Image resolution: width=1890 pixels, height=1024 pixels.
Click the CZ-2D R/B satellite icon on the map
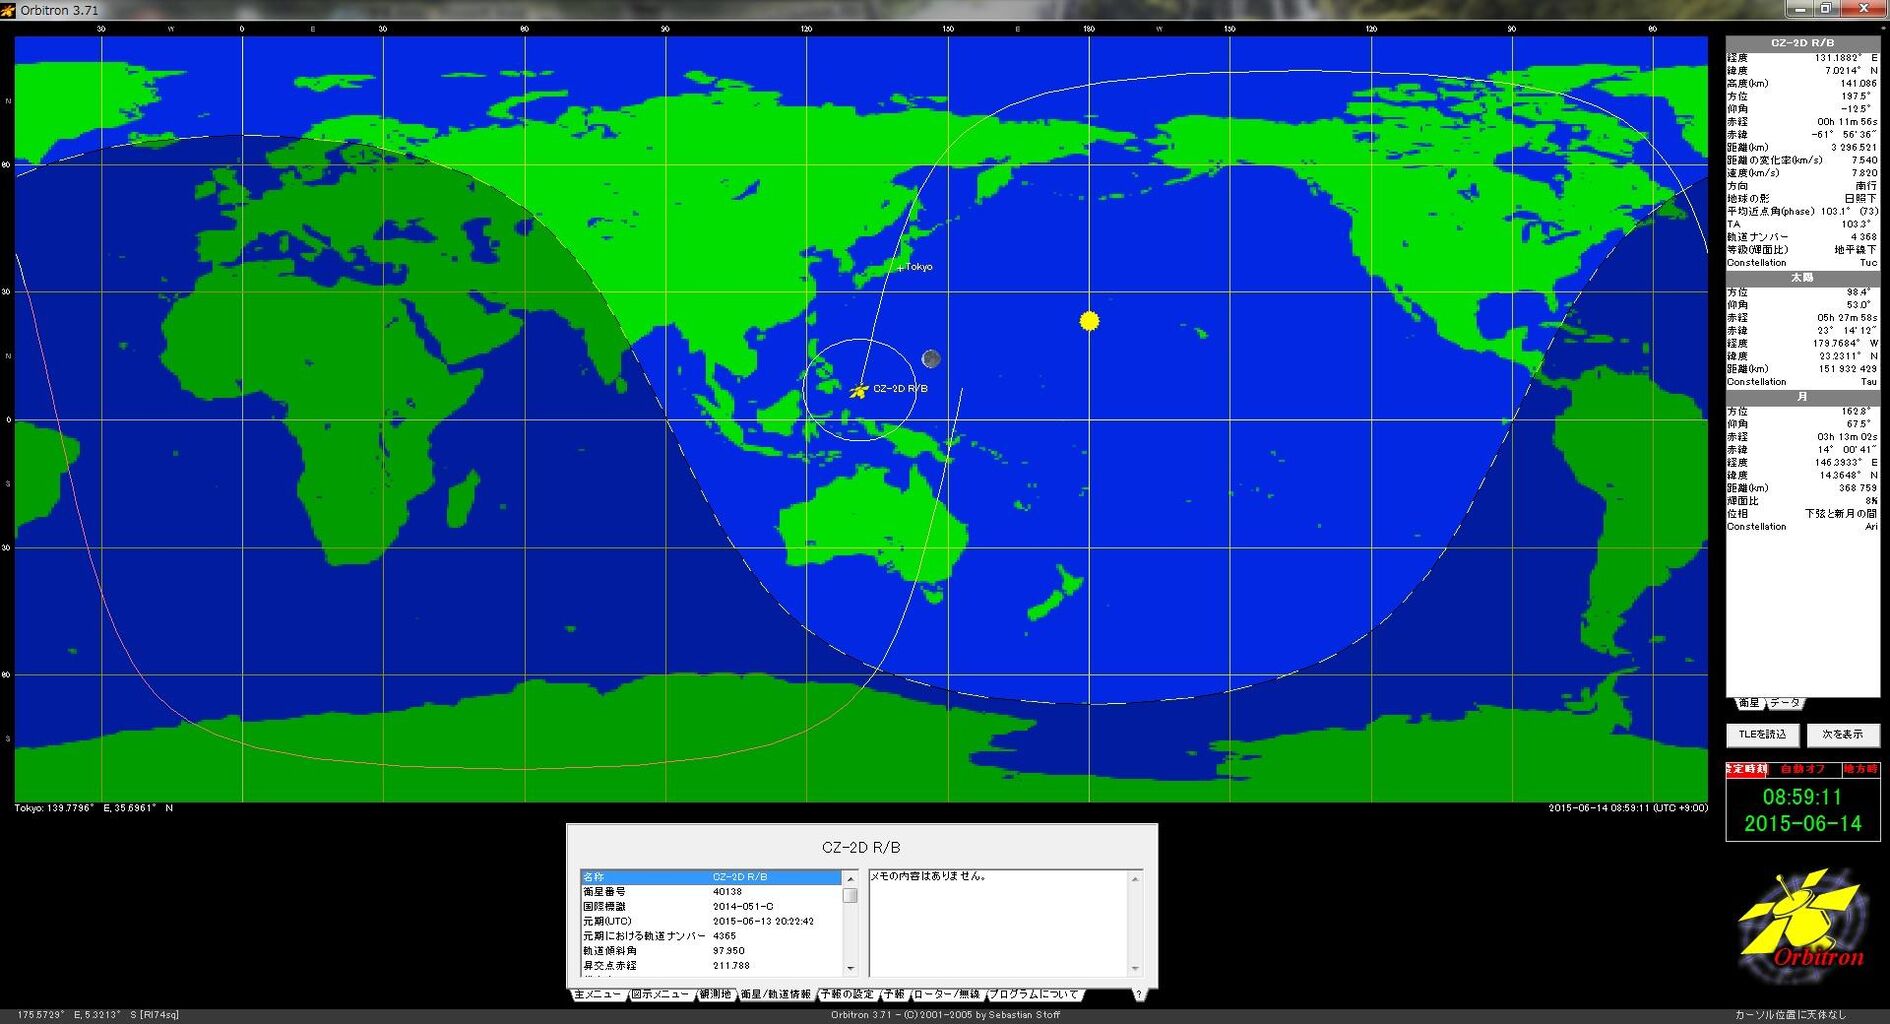click(x=858, y=390)
